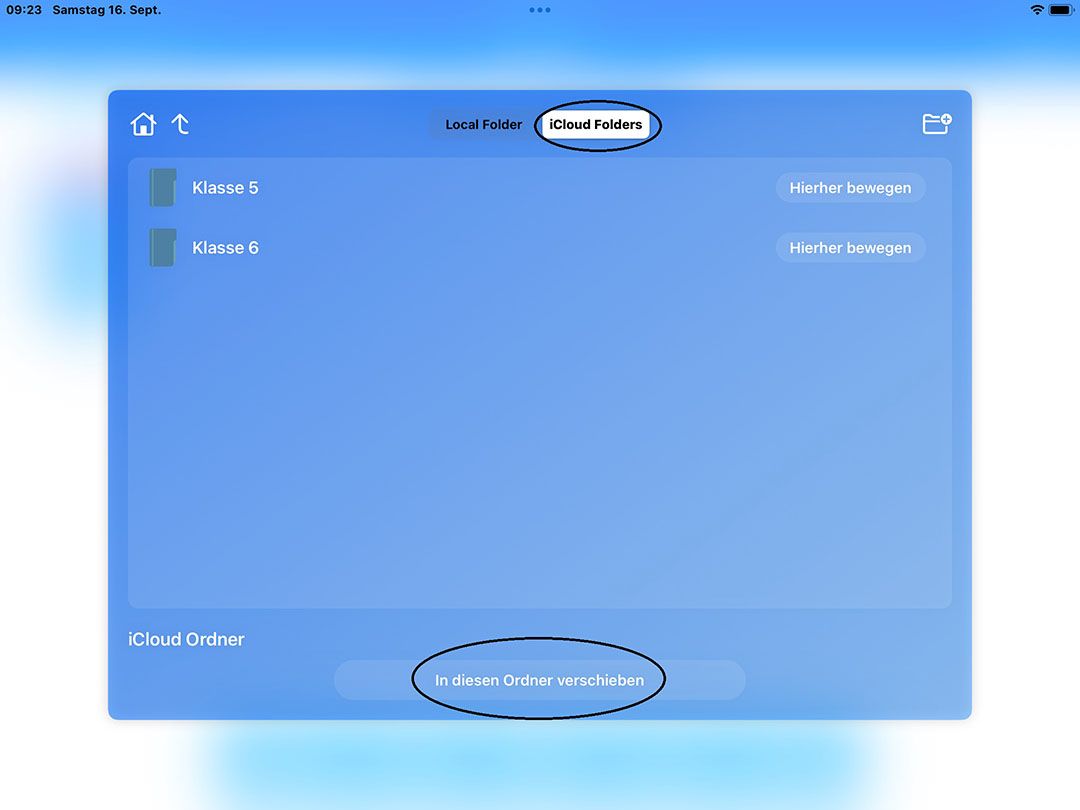Screen dimensions: 1080x810
Task: Open the Klasse 5 folder name
Action: click(x=225, y=187)
